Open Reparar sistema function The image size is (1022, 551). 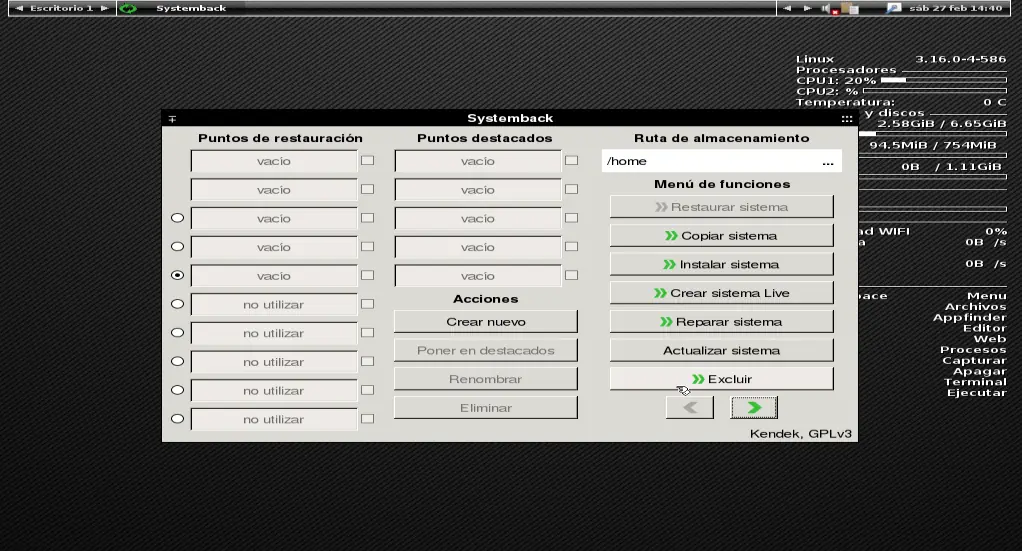coord(722,321)
